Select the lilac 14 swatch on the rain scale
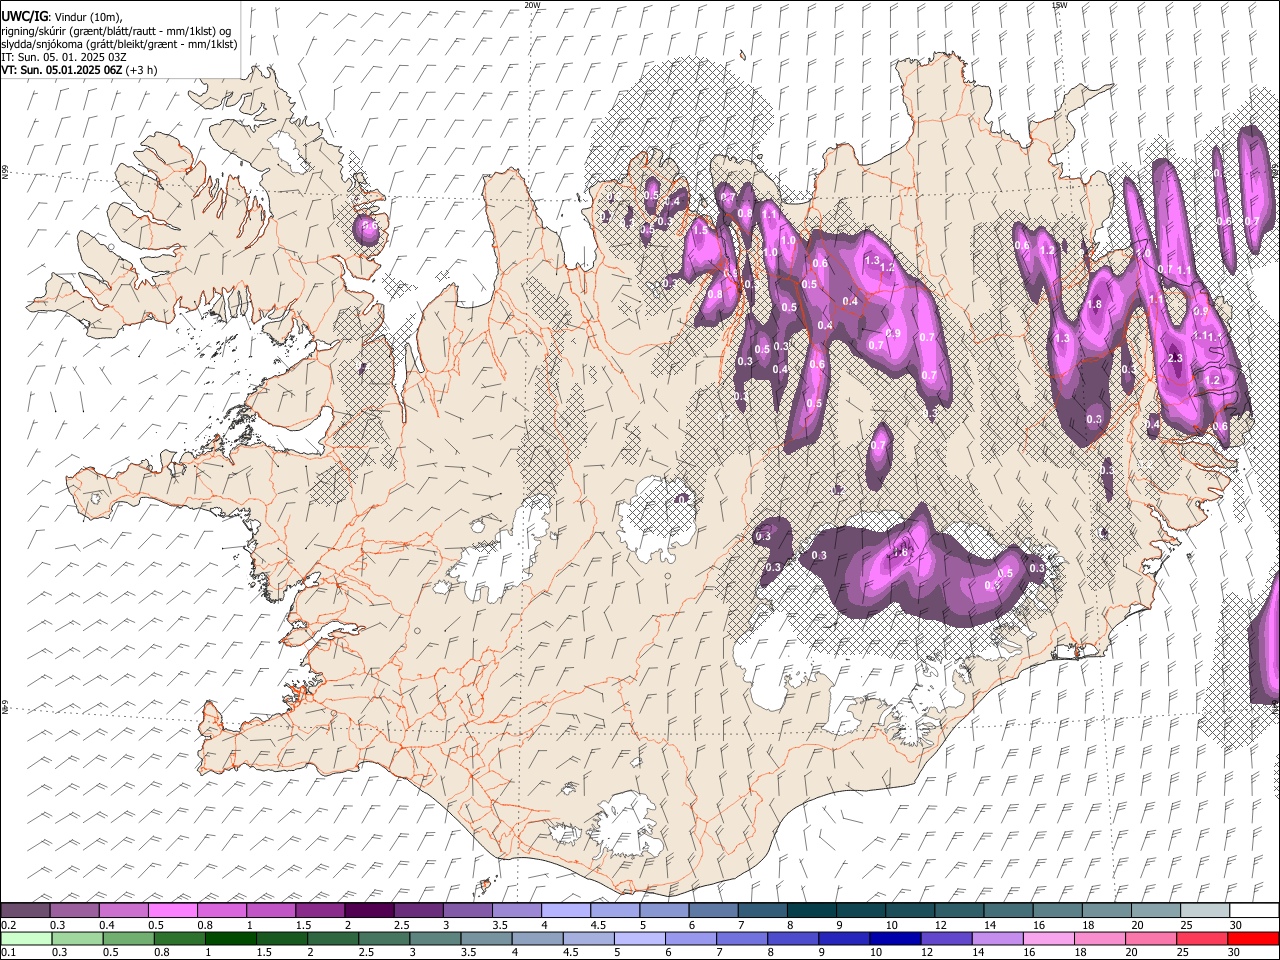Screen dimensions: 1280x960 (997, 939)
